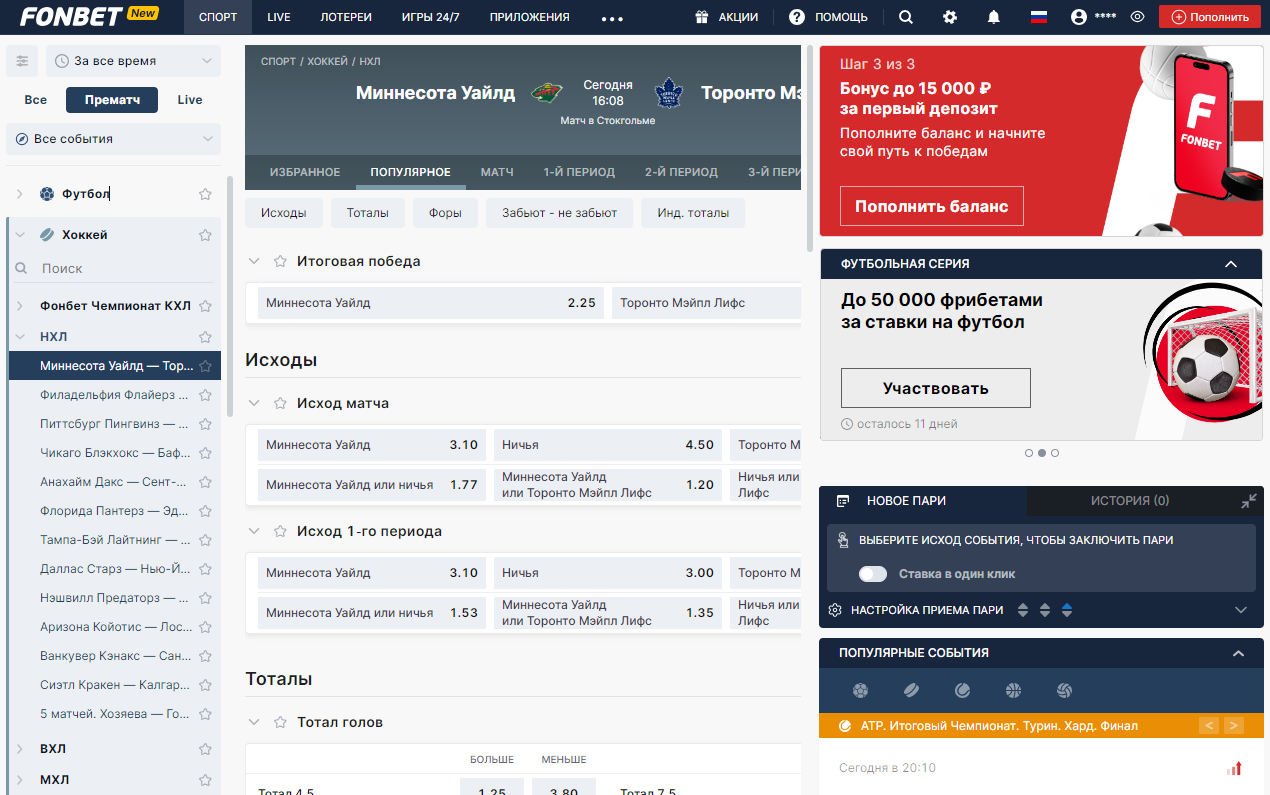Open user account profile icon
Viewport: 1270px width, 795px height.
coord(1078,17)
